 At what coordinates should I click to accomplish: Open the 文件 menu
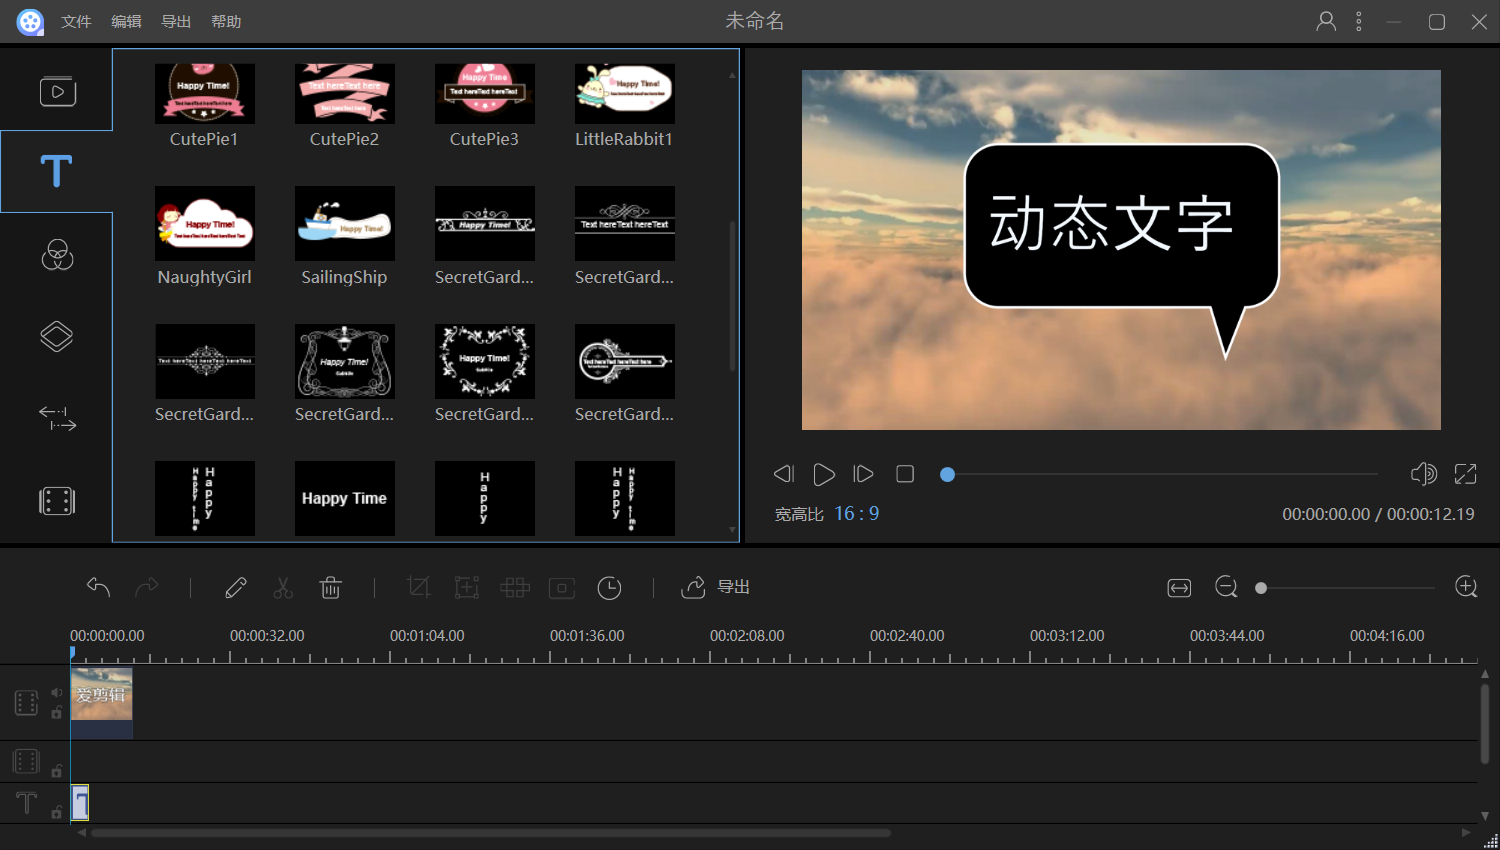pyautogui.click(x=76, y=21)
